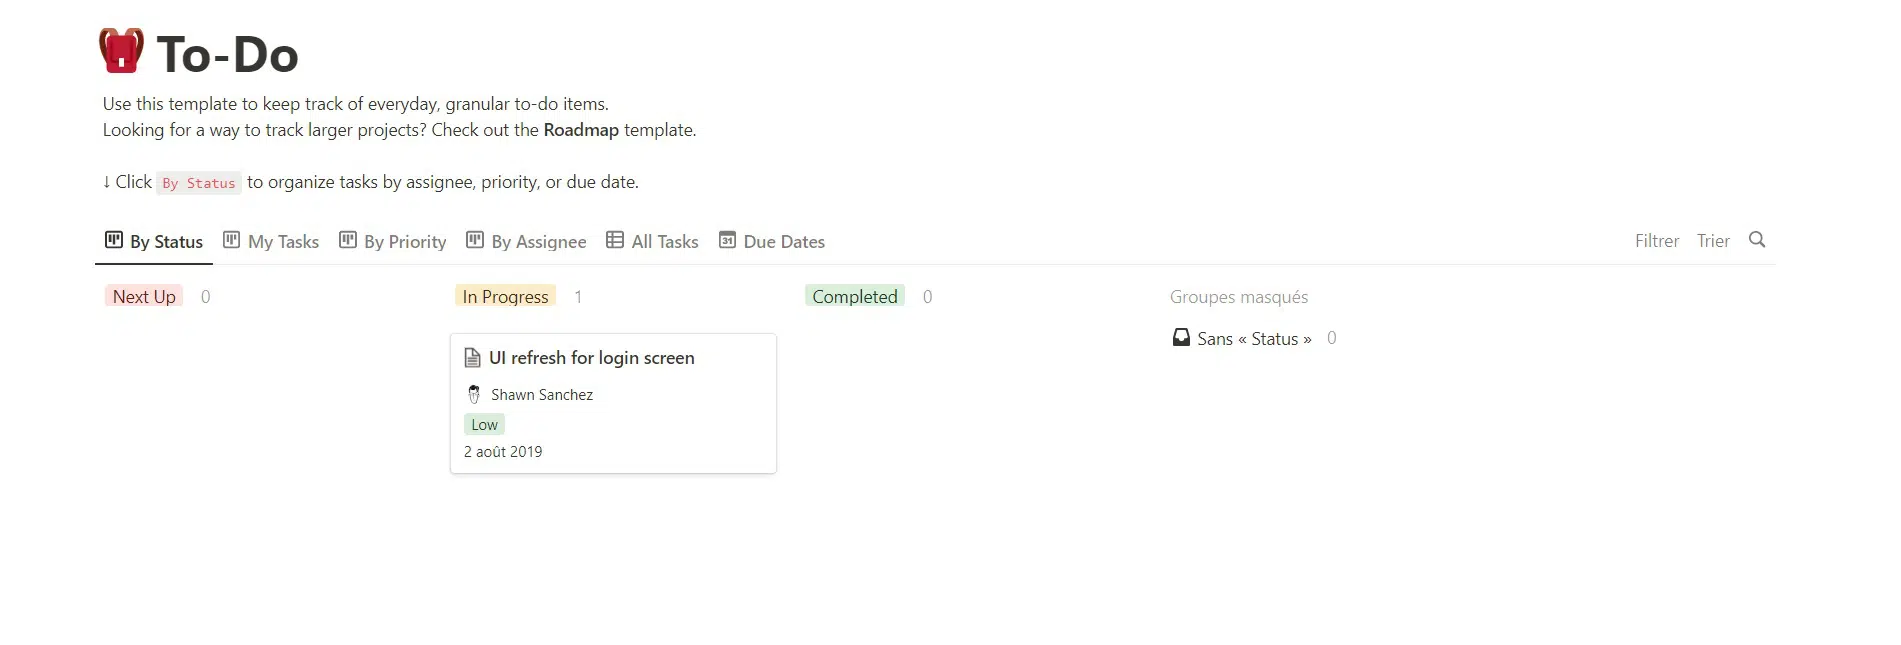
Task: Open the Filtrer filter options
Action: tap(1656, 241)
